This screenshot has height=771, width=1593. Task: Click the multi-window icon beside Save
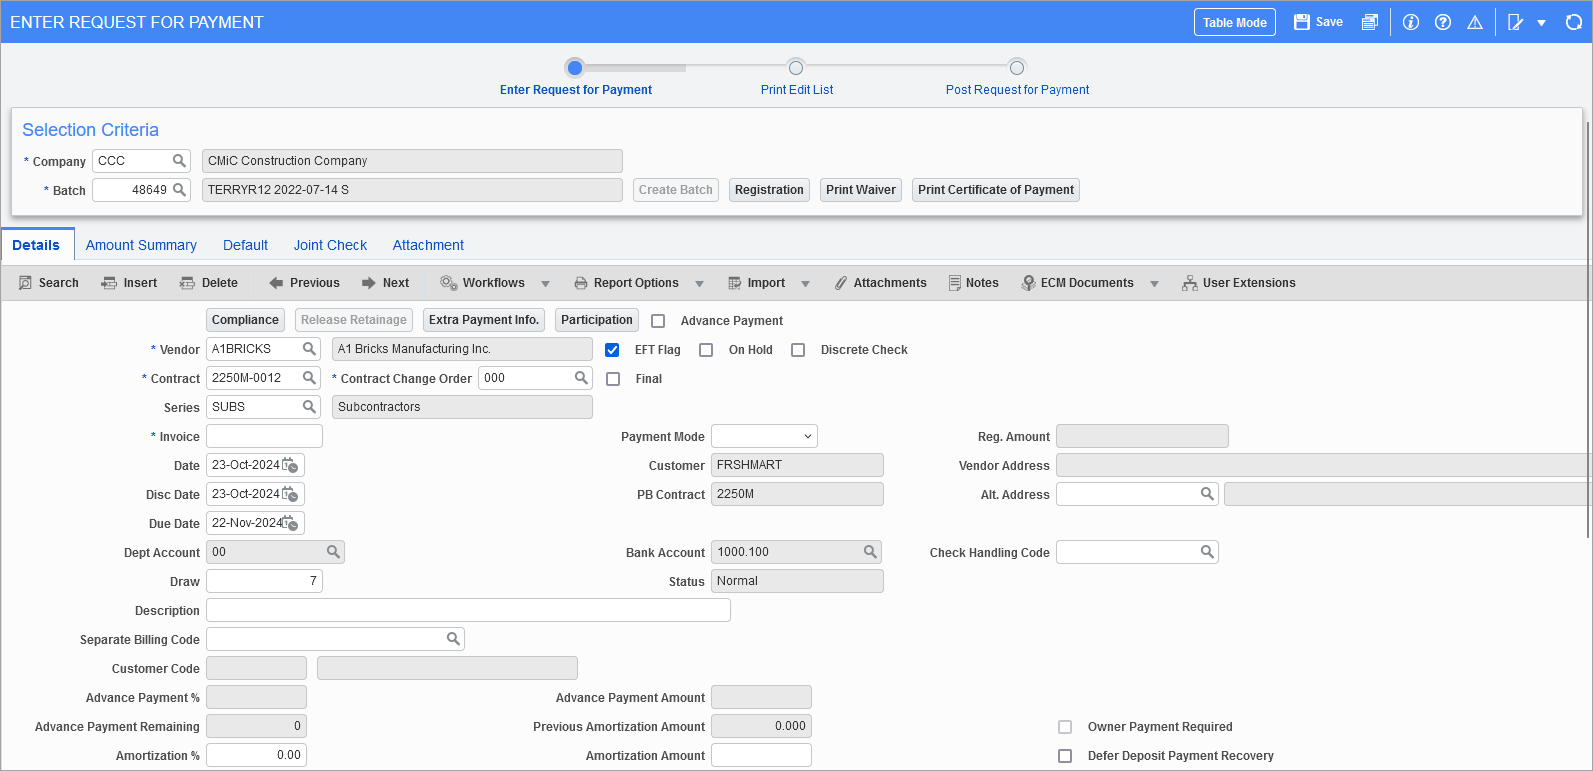pyautogui.click(x=1370, y=22)
